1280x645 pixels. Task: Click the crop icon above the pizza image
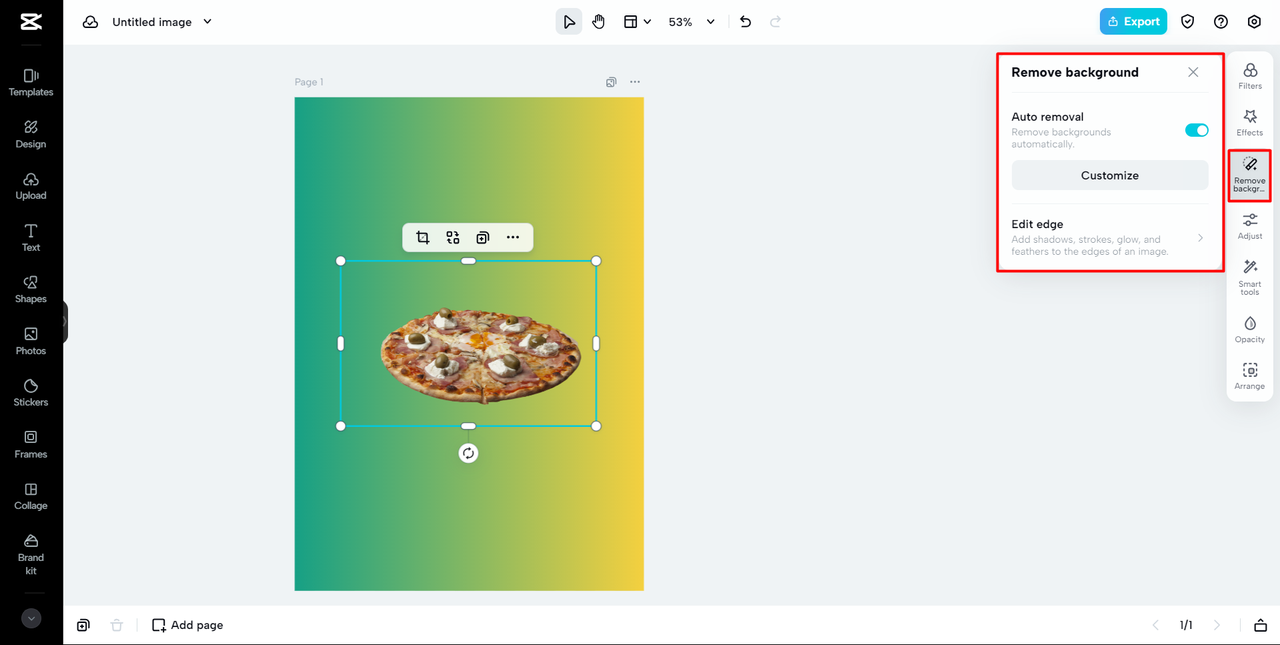point(423,237)
